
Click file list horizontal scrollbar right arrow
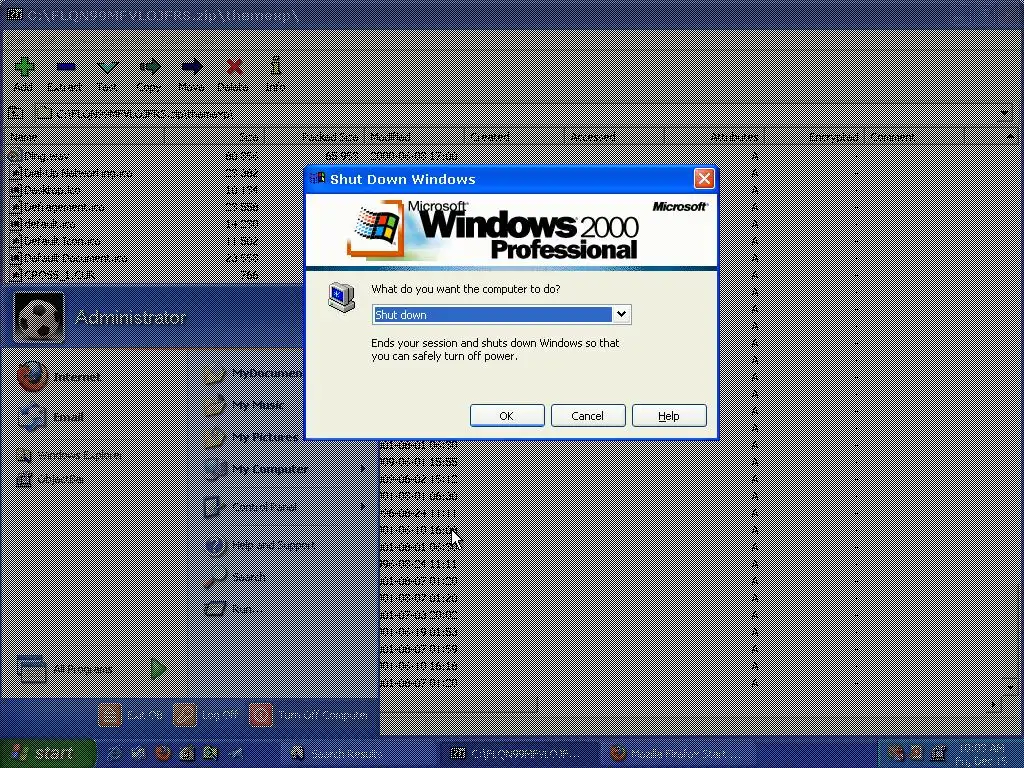coord(995,704)
